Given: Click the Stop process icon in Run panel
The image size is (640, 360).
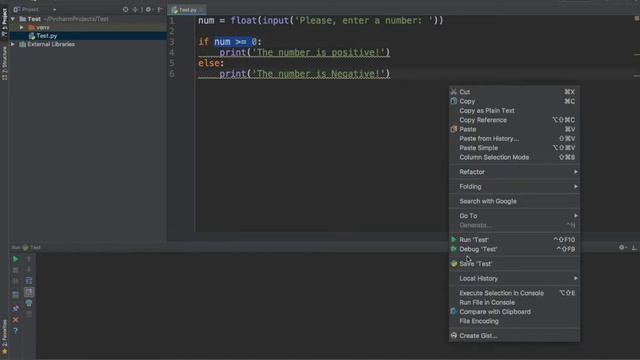Looking at the screenshot, I should coord(16,270).
